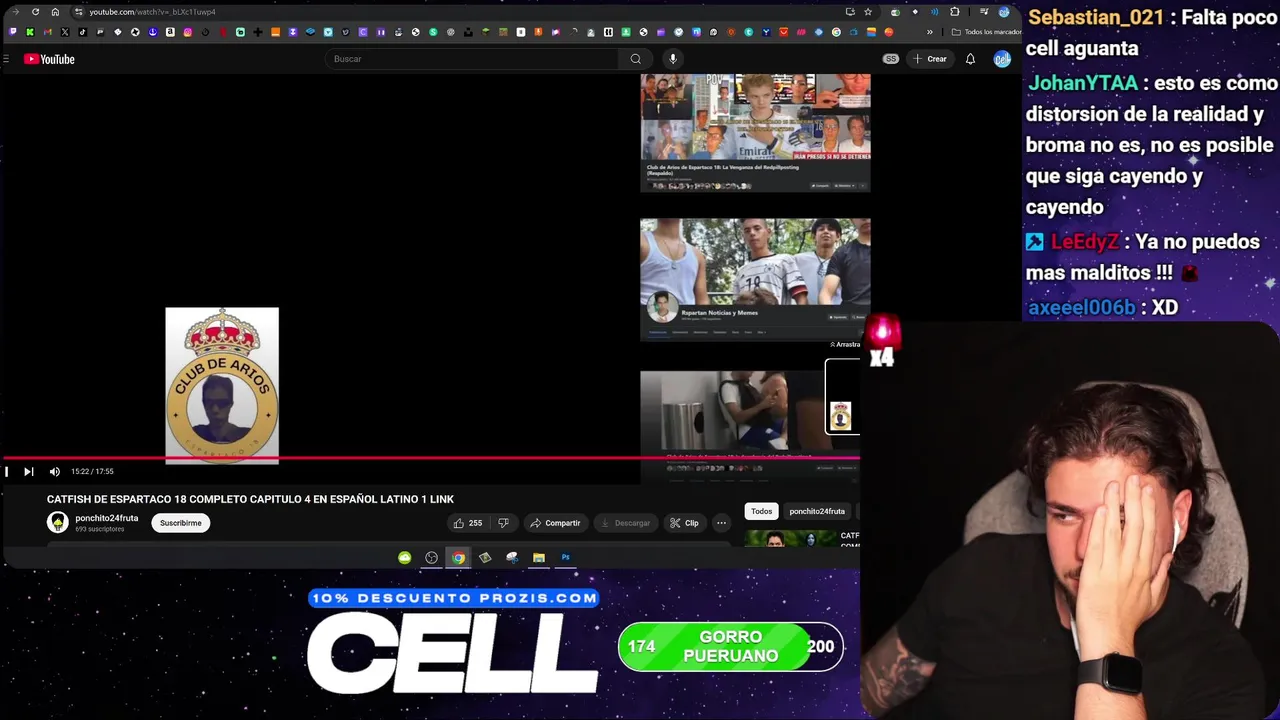1280x720 pixels.
Task: Bookmark this page with the star
Action: pyautogui.click(x=868, y=12)
